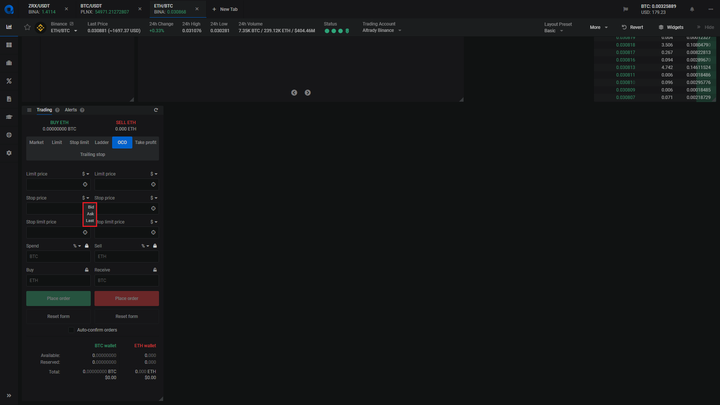Viewport: 720px width, 405px height.
Task: Open the charts icon in left sidebar
Action: click(9, 27)
